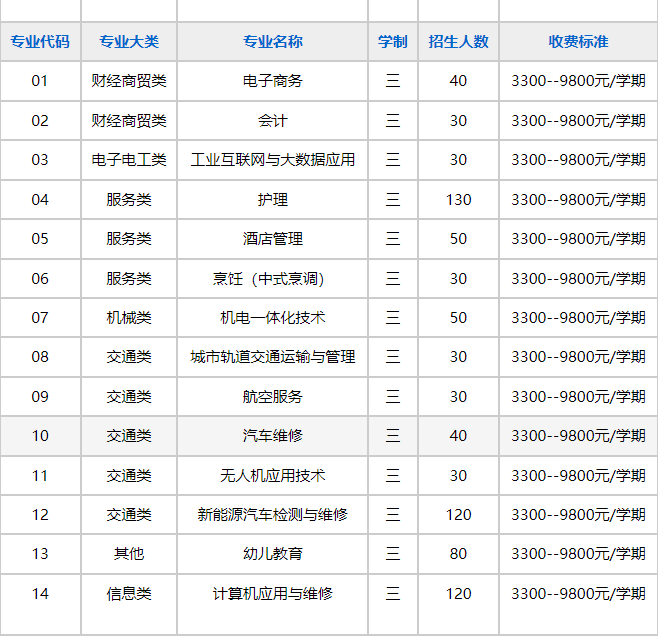Image resolution: width=658 pixels, height=636 pixels.
Task: Click the 专业大类 column header
Action: tap(129, 42)
